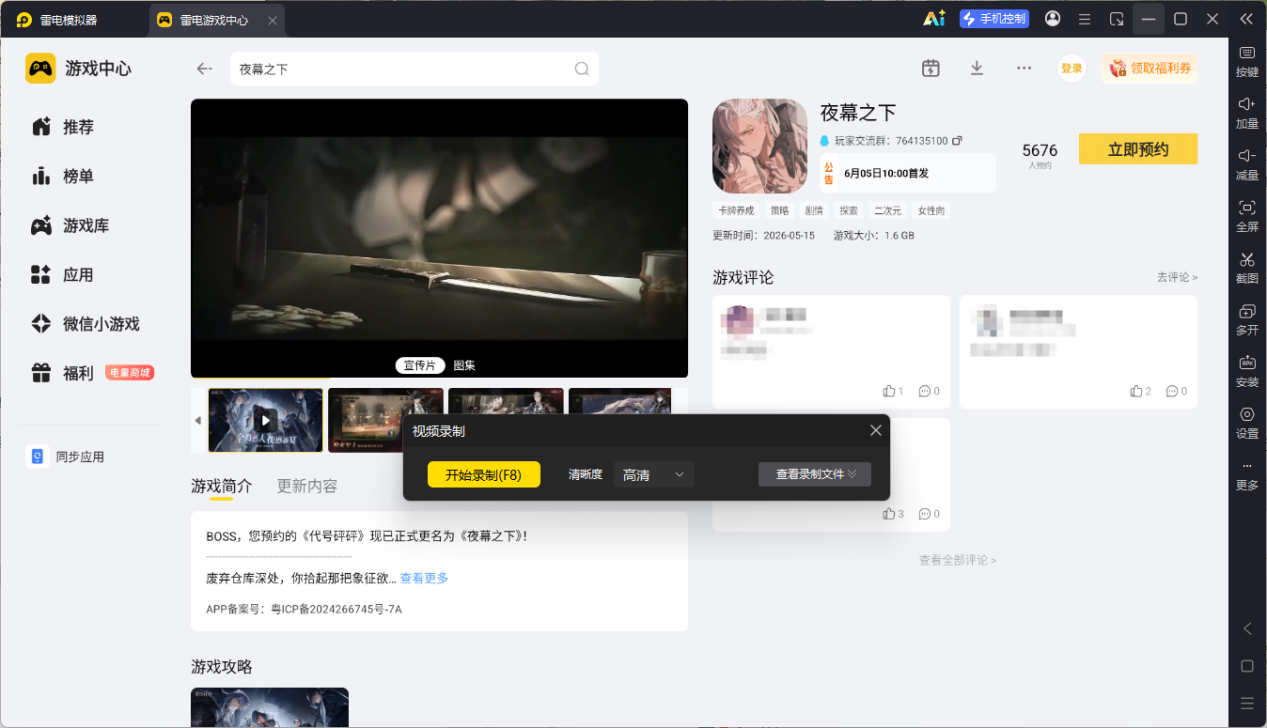1267x728 pixels.
Task: Take screenshot with 截图 scissors icon
Action: 1247,267
